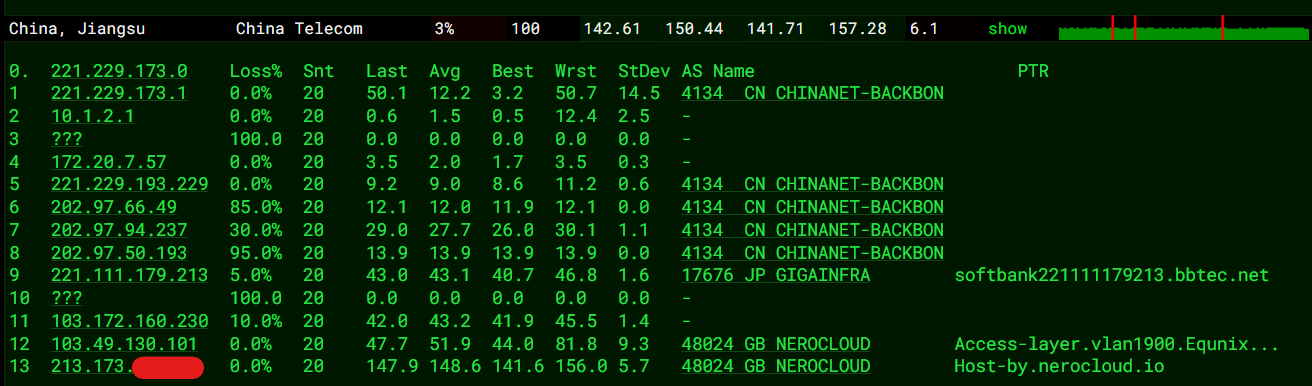
Task: Open AS link 4134 CN CHINANET-BACKBON in hop 1
Action: tap(812, 94)
